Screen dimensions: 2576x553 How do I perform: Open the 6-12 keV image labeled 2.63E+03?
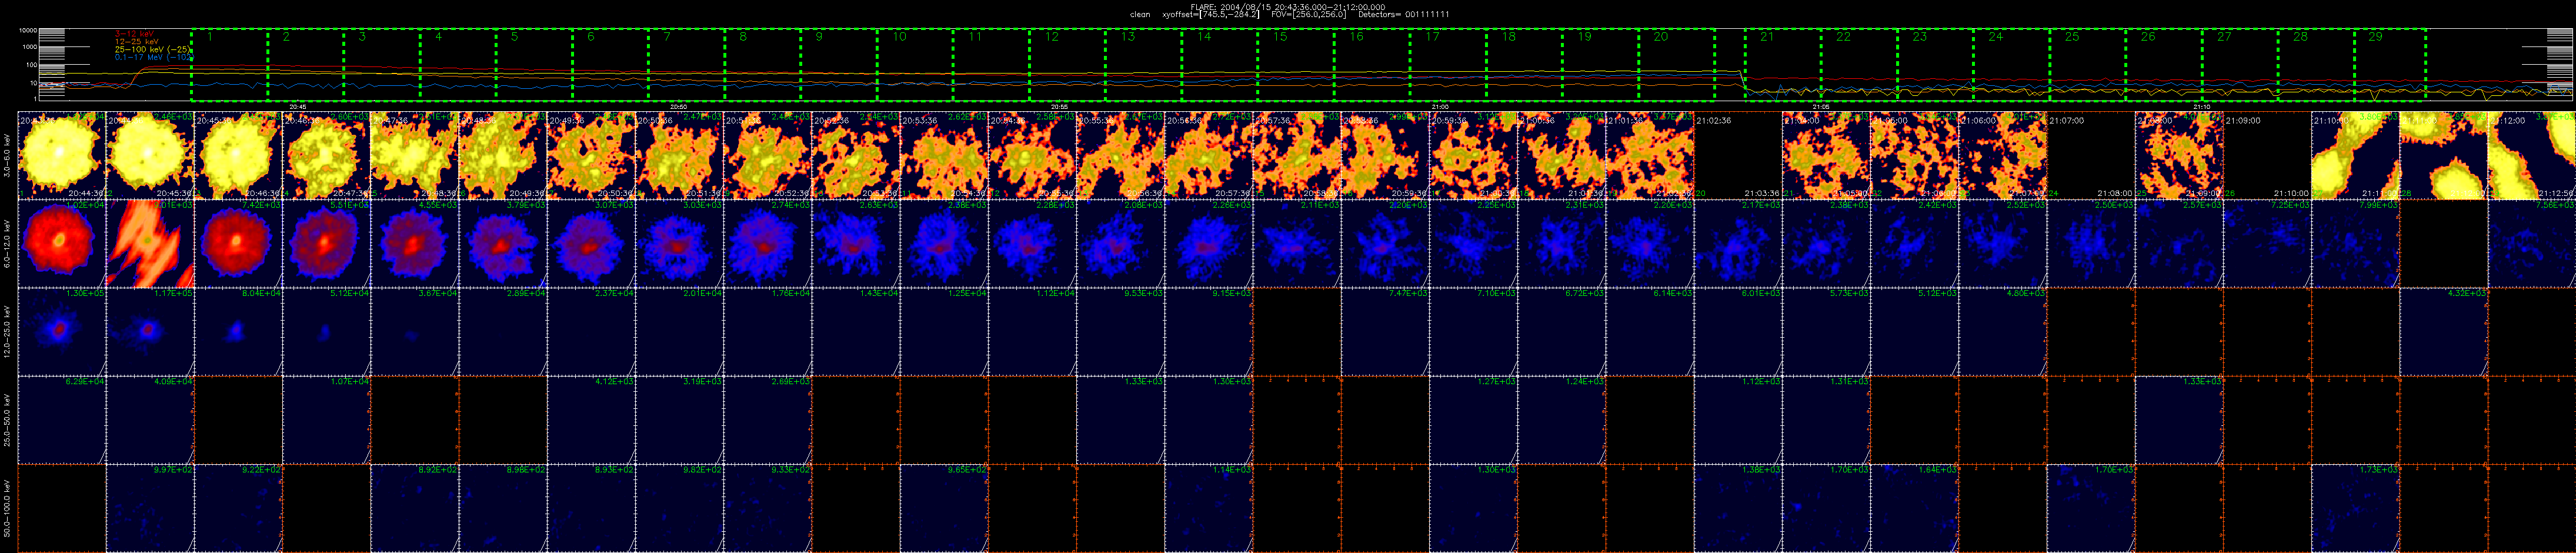[856, 243]
